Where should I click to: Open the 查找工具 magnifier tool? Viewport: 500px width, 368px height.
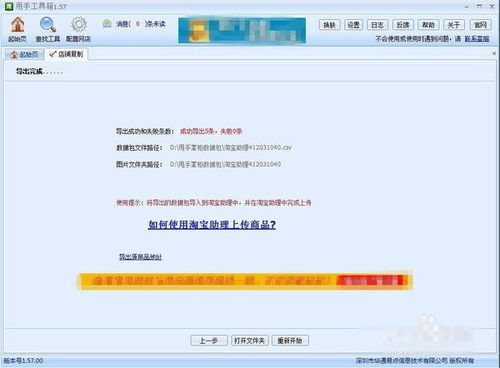coord(48,29)
